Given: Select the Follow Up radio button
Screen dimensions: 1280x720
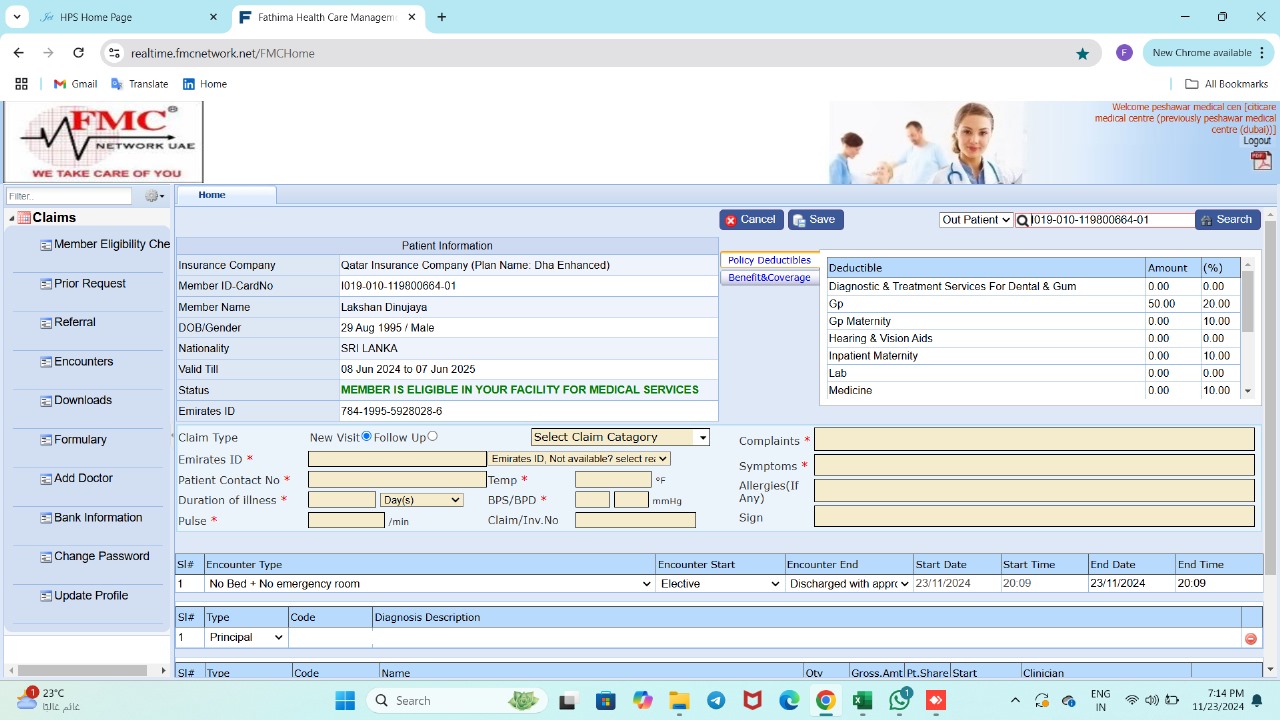Looking at the screenshot, I should (432, 436).
